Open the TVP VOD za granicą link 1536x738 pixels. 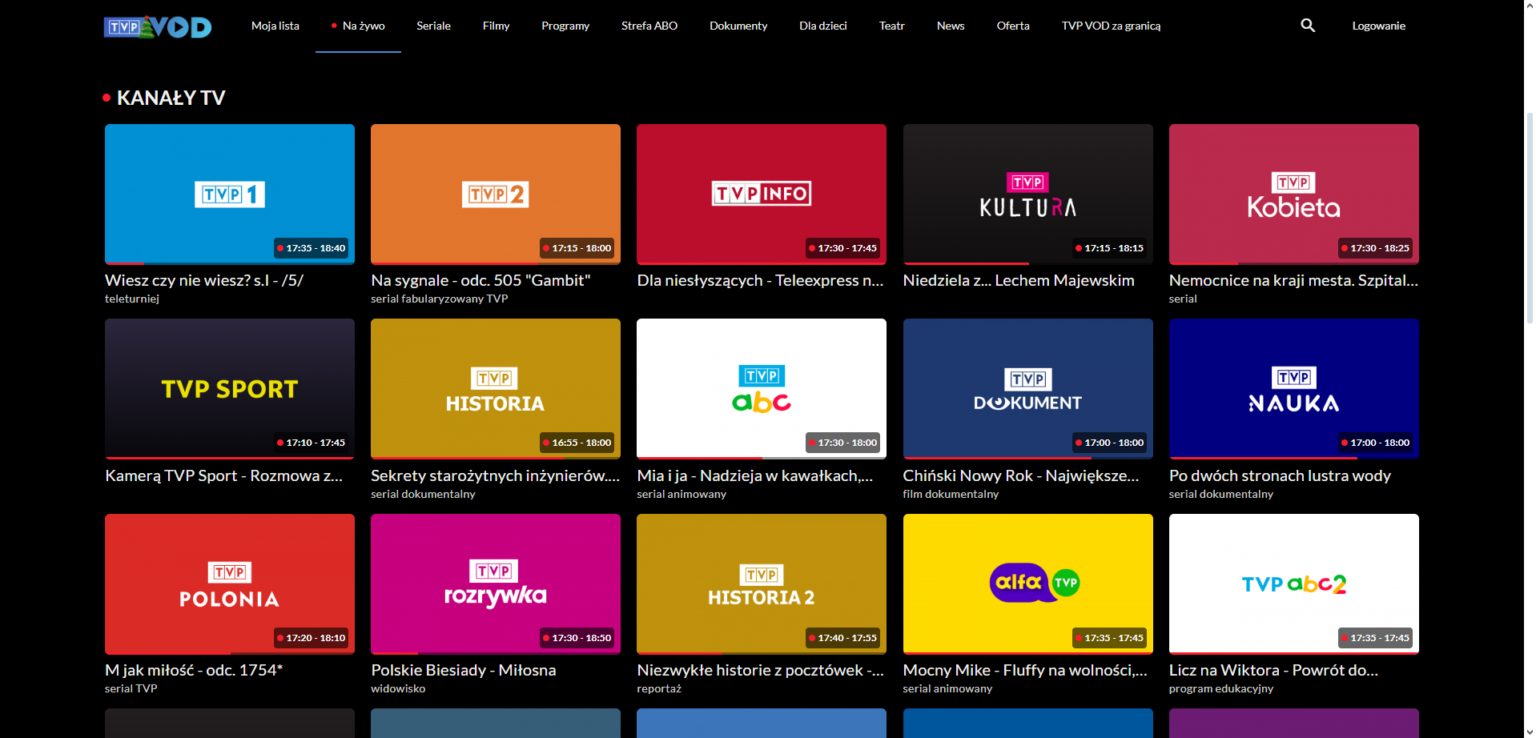click(1111, 26)
